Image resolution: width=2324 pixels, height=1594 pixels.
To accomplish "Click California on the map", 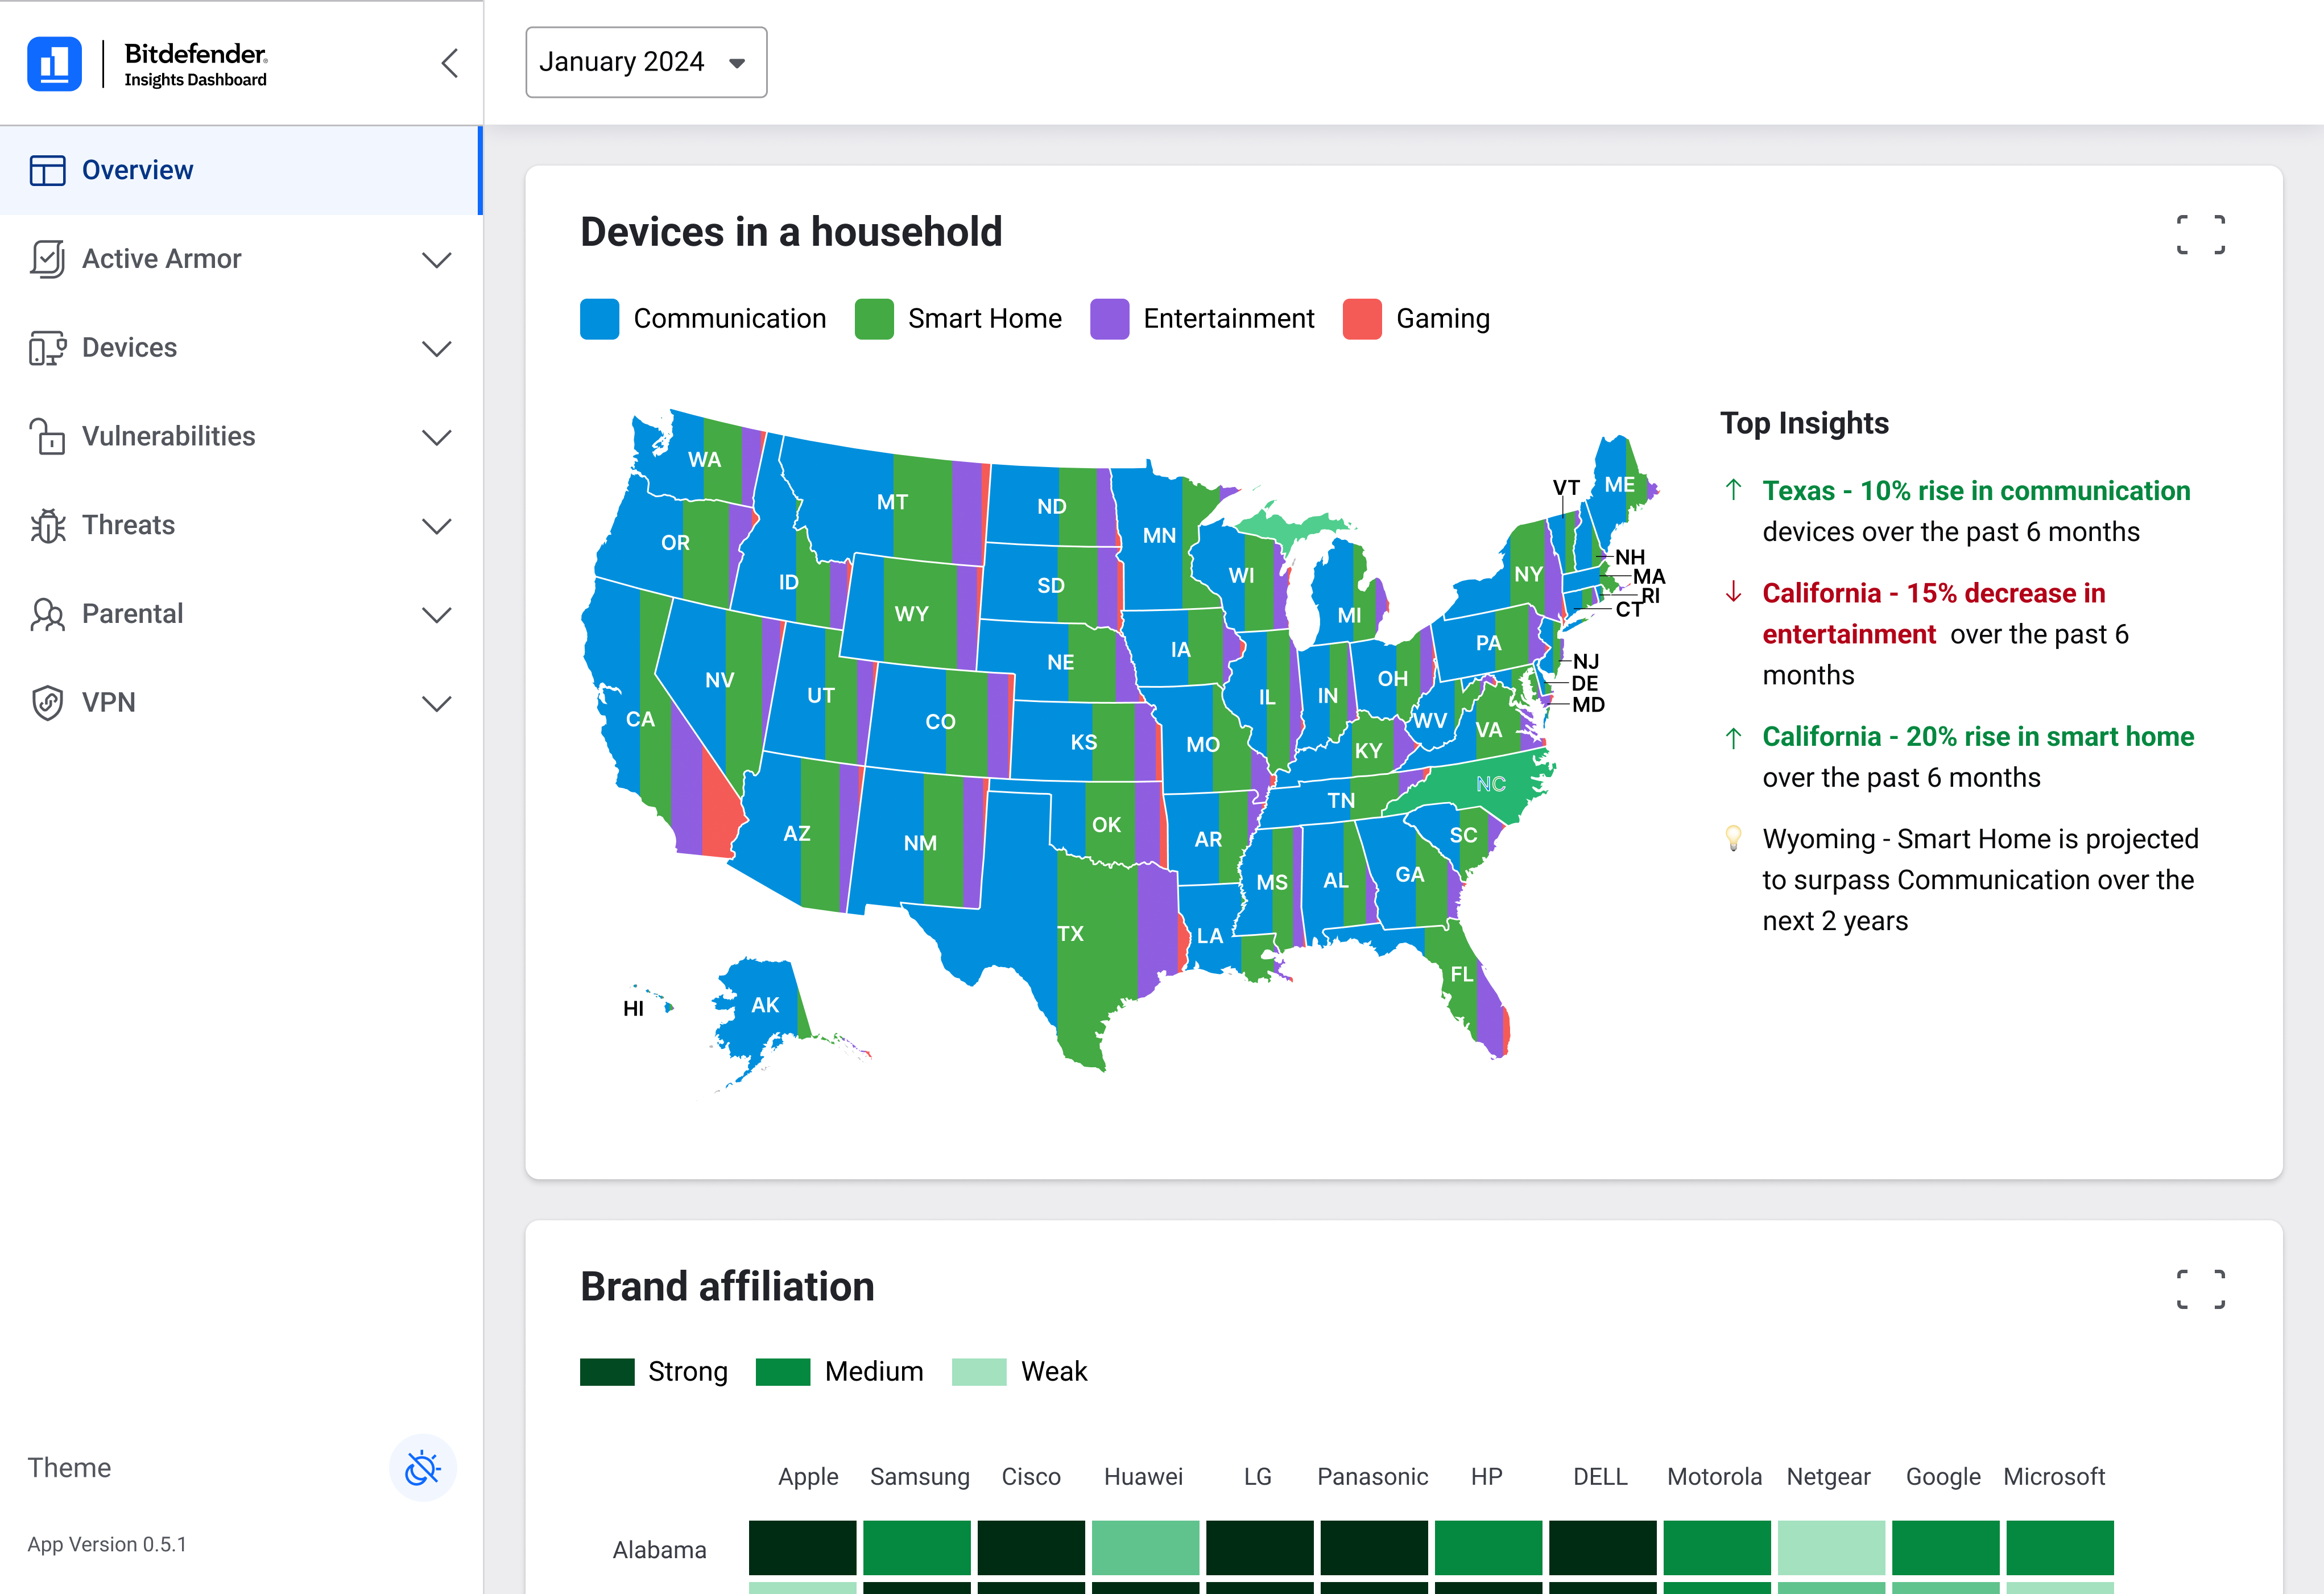I will (x=640, y=719).
